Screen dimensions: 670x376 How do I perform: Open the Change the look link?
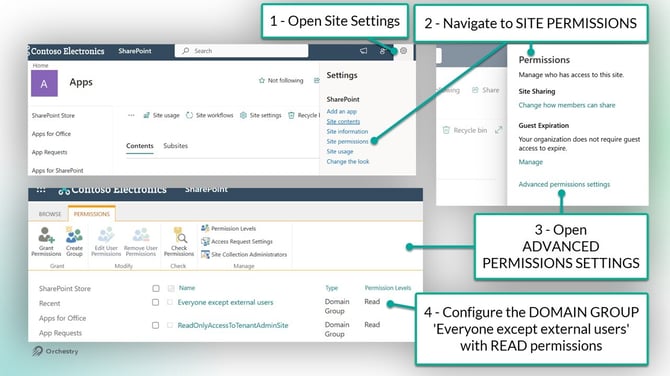[x=348, y=162]
